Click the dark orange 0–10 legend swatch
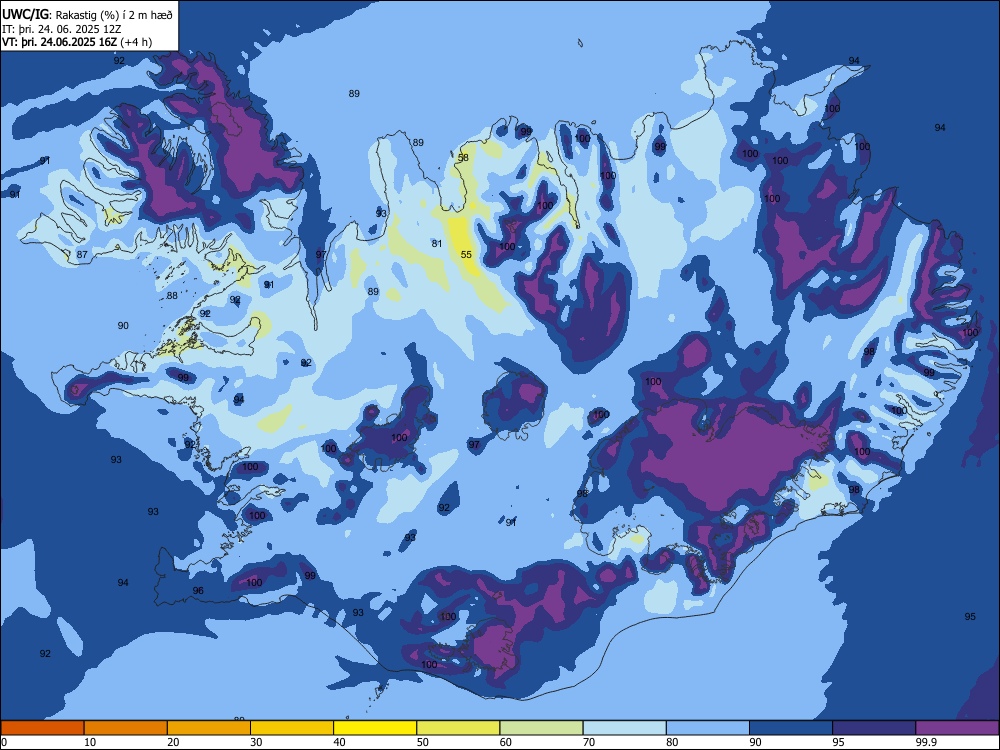This screenshot has width=1000, height=750. 42,728
